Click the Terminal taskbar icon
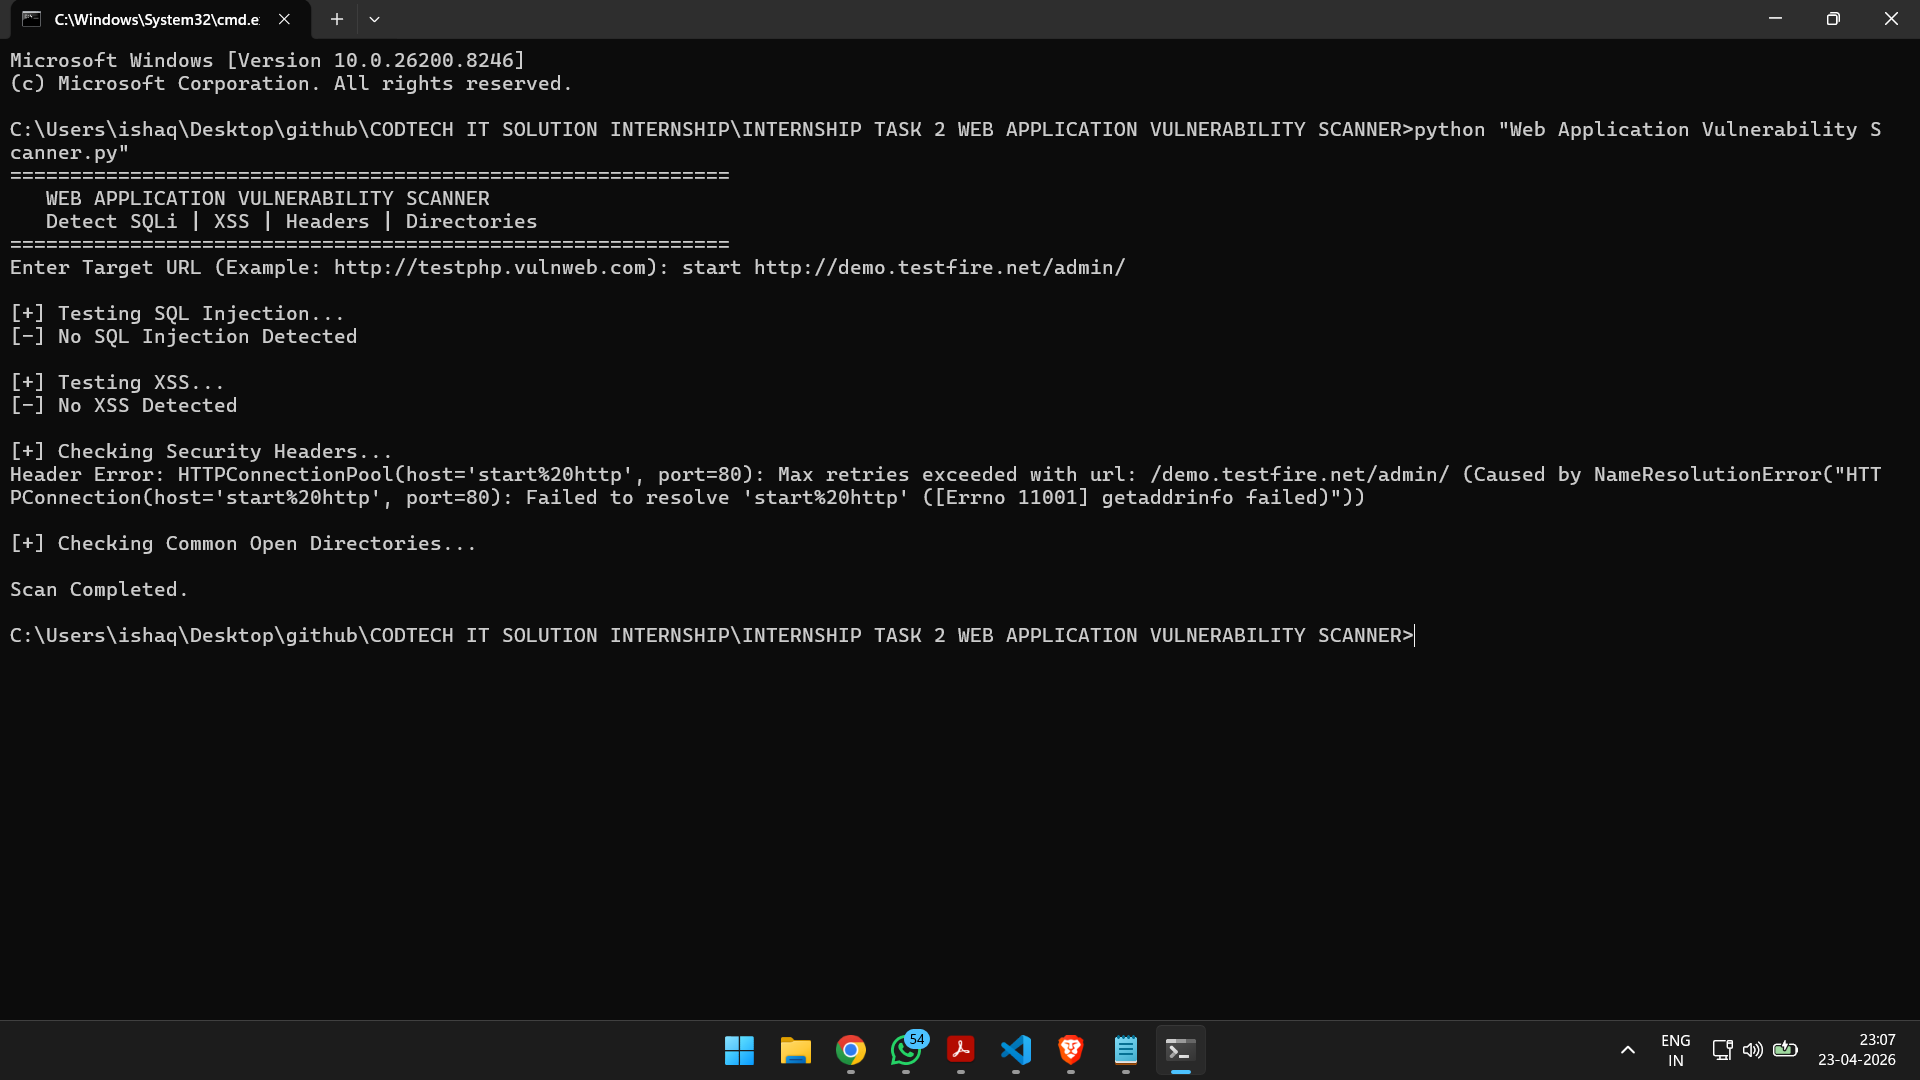 (x=1181, y=1050)
